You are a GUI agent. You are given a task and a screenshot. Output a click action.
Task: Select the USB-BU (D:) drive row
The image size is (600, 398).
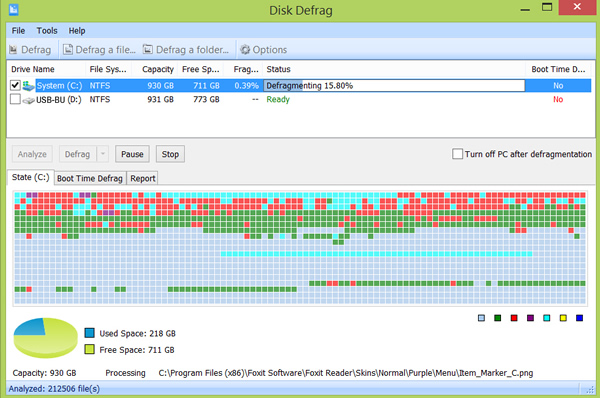pos(300,100)
